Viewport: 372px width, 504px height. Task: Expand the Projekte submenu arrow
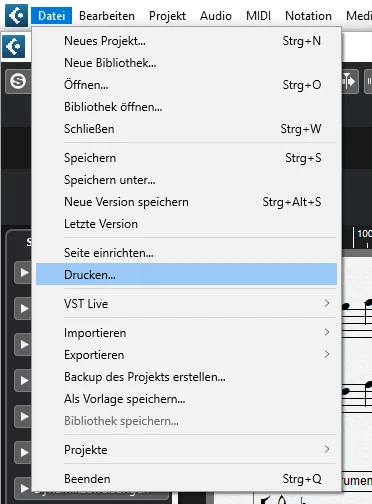(327, 449)
